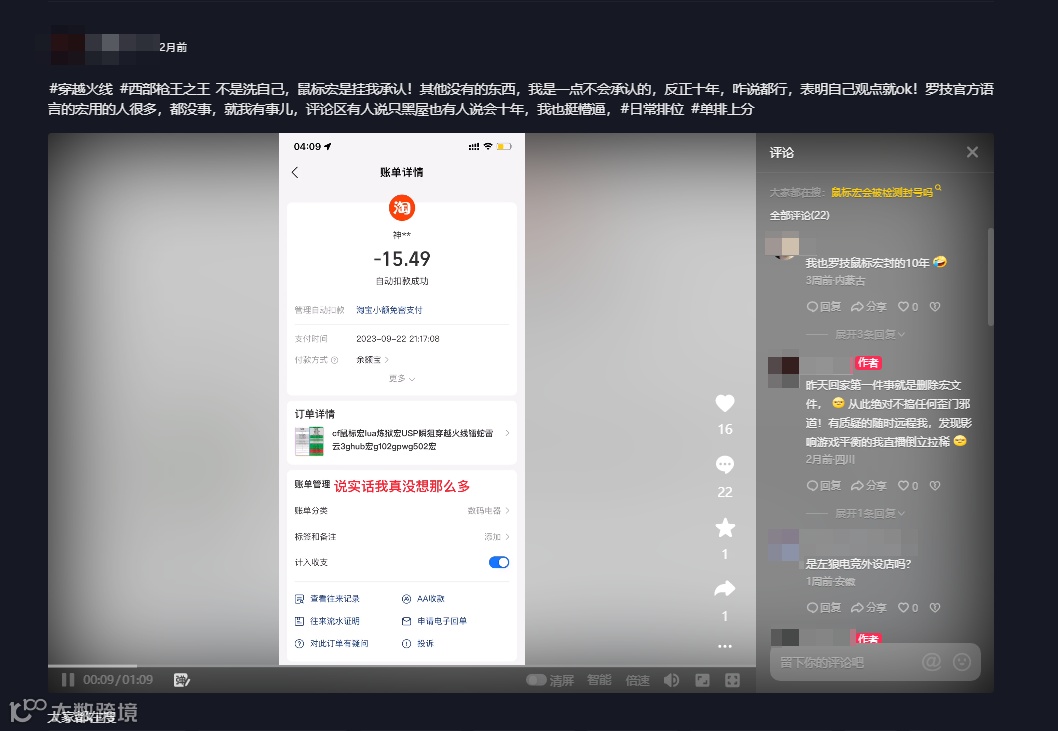Viewport: 1058px width, 731px height.
Task: Dislike the 罗技鼠标宏封的10年 comment
Action: [935, 306]
